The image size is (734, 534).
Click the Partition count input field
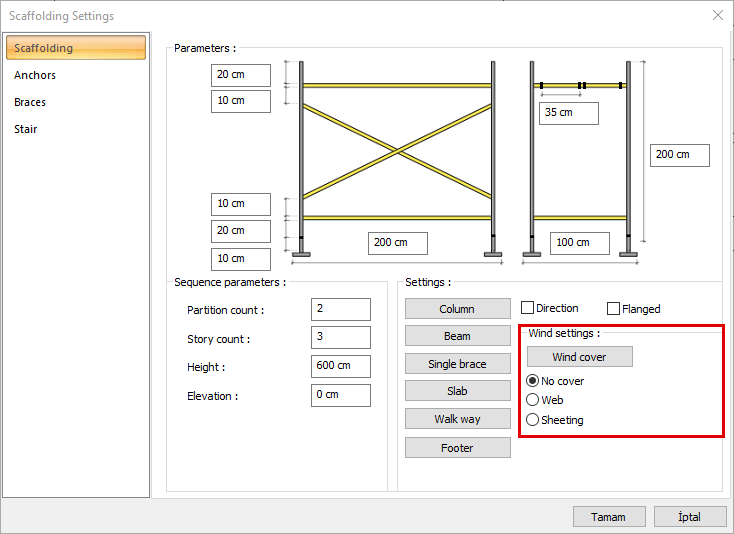[x=340, y=310]
